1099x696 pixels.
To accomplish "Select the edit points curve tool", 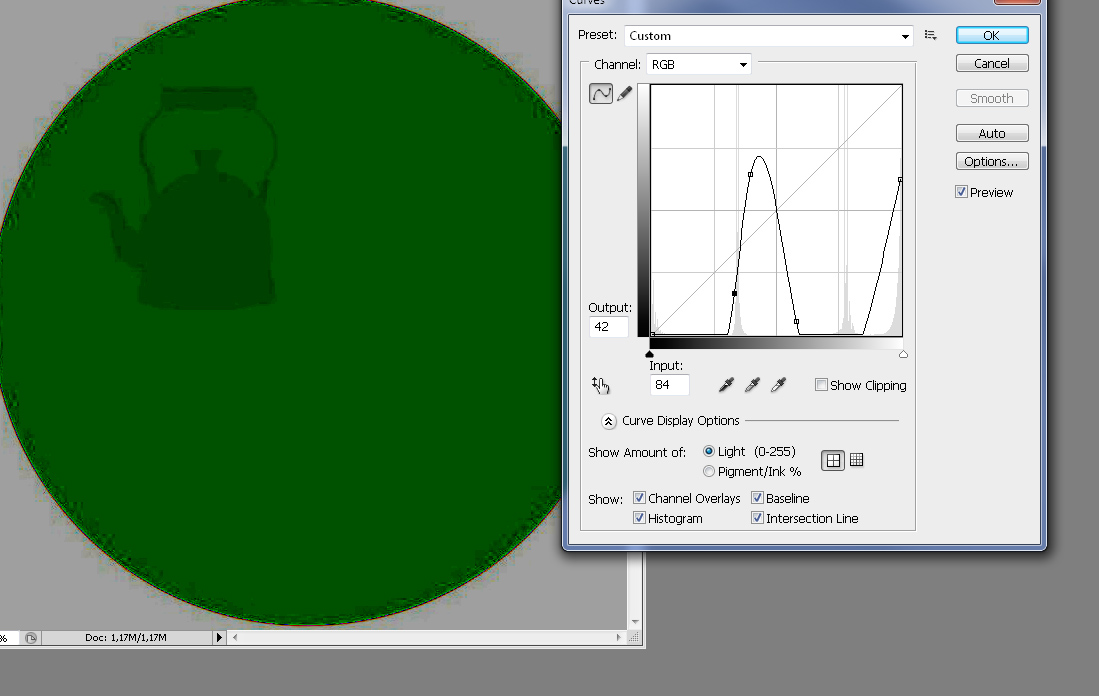I will coord(601,93).
